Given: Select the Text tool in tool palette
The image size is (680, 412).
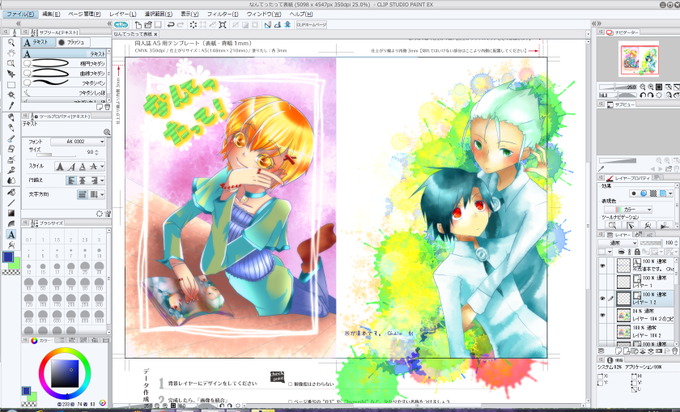Looking at the screenshot, I should click(11, 235).
